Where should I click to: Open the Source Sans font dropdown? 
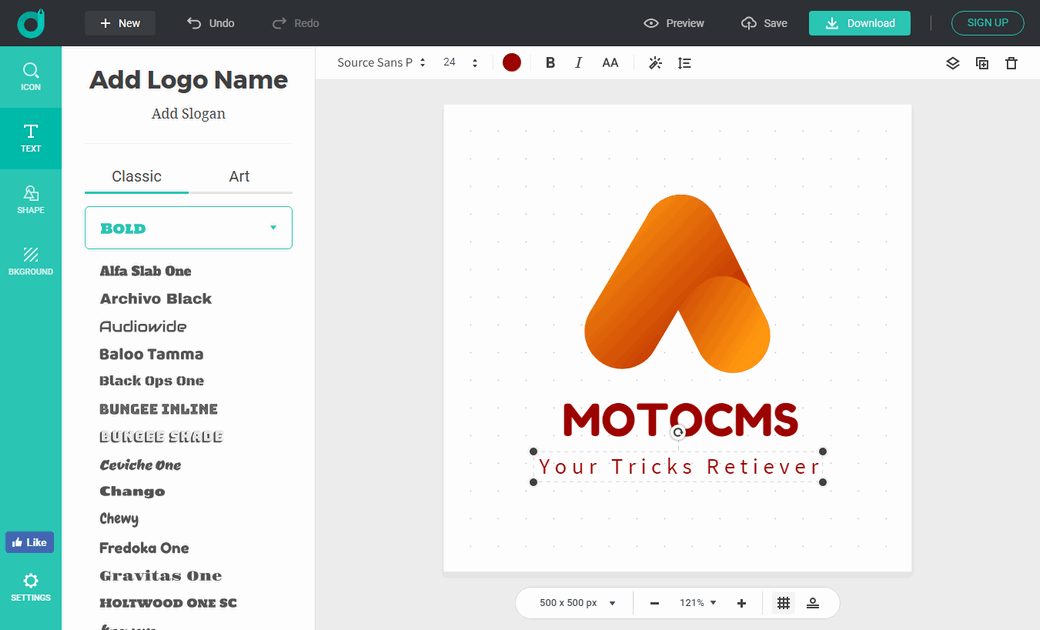[x=381, y=63]
